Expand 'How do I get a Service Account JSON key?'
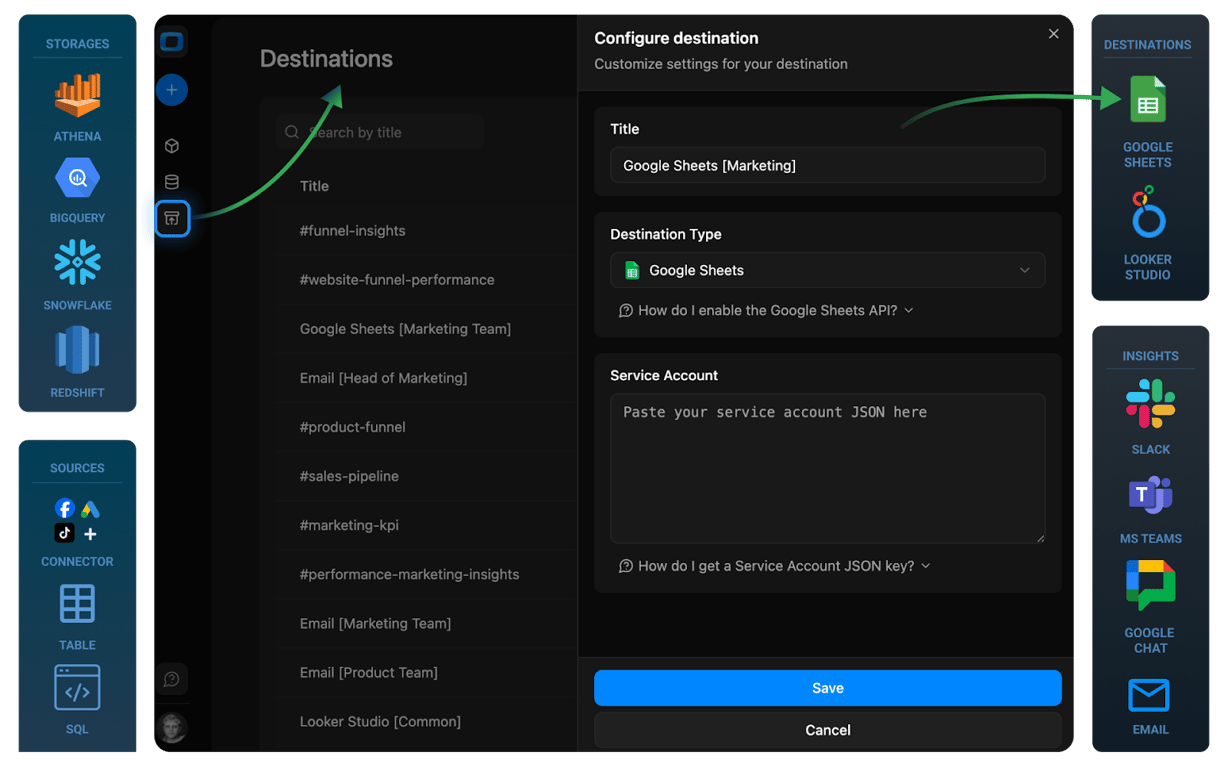Viewport: 1228px width, 768px height. tap(775, 566)
